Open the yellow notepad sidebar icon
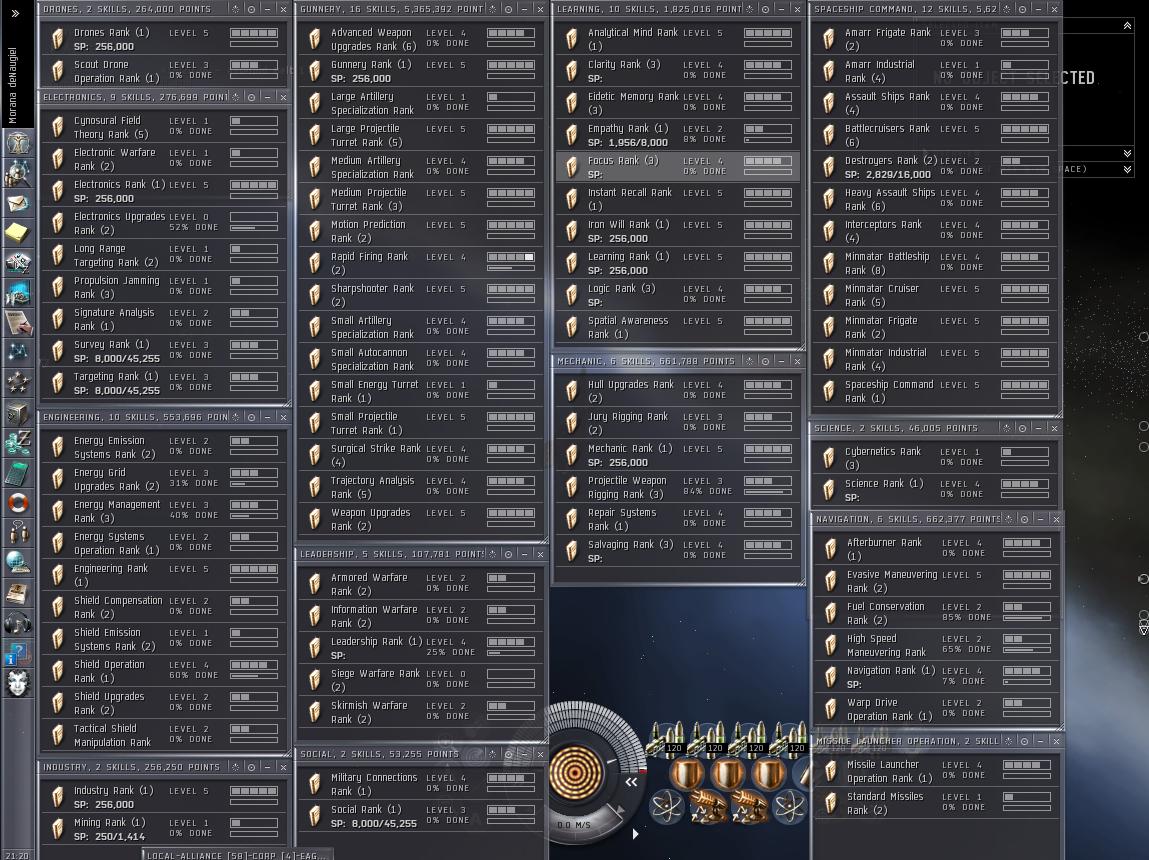Screen dimensions: 1149x860 (18, 232)
